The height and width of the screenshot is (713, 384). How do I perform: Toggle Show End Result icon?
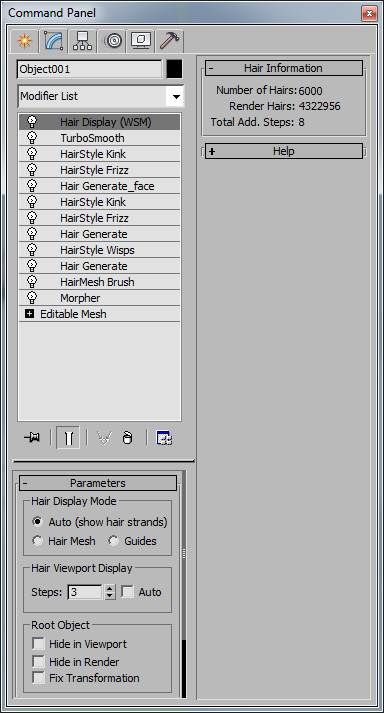click(68, 438)
